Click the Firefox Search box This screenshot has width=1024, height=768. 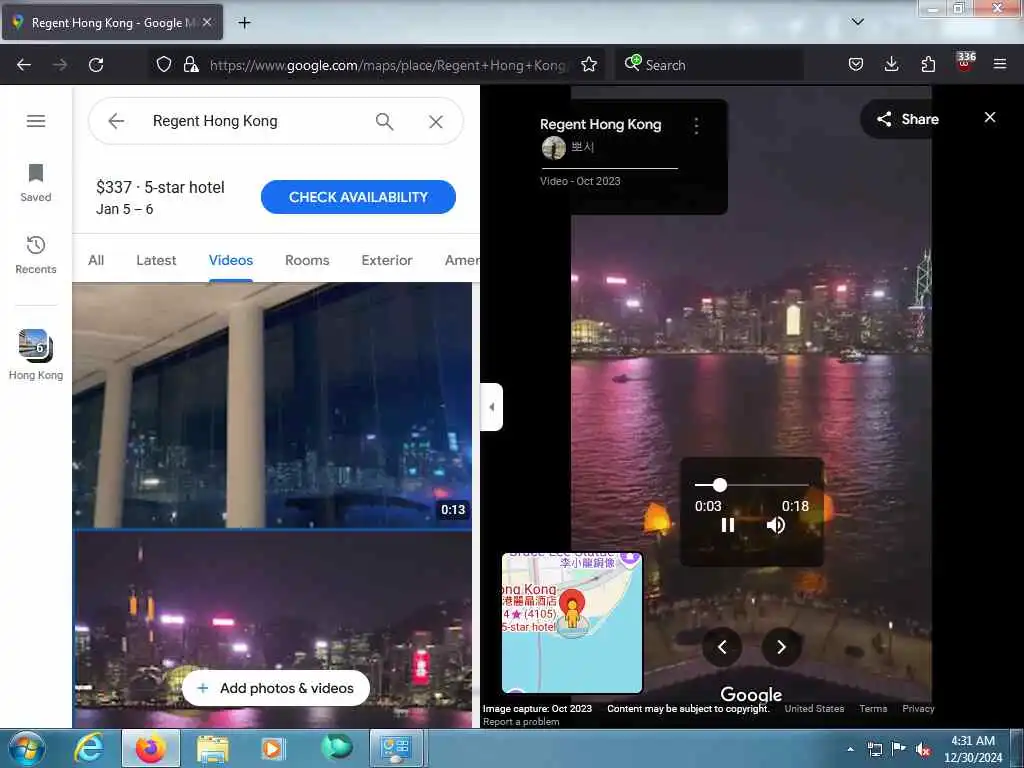click(x=709, y=65)
